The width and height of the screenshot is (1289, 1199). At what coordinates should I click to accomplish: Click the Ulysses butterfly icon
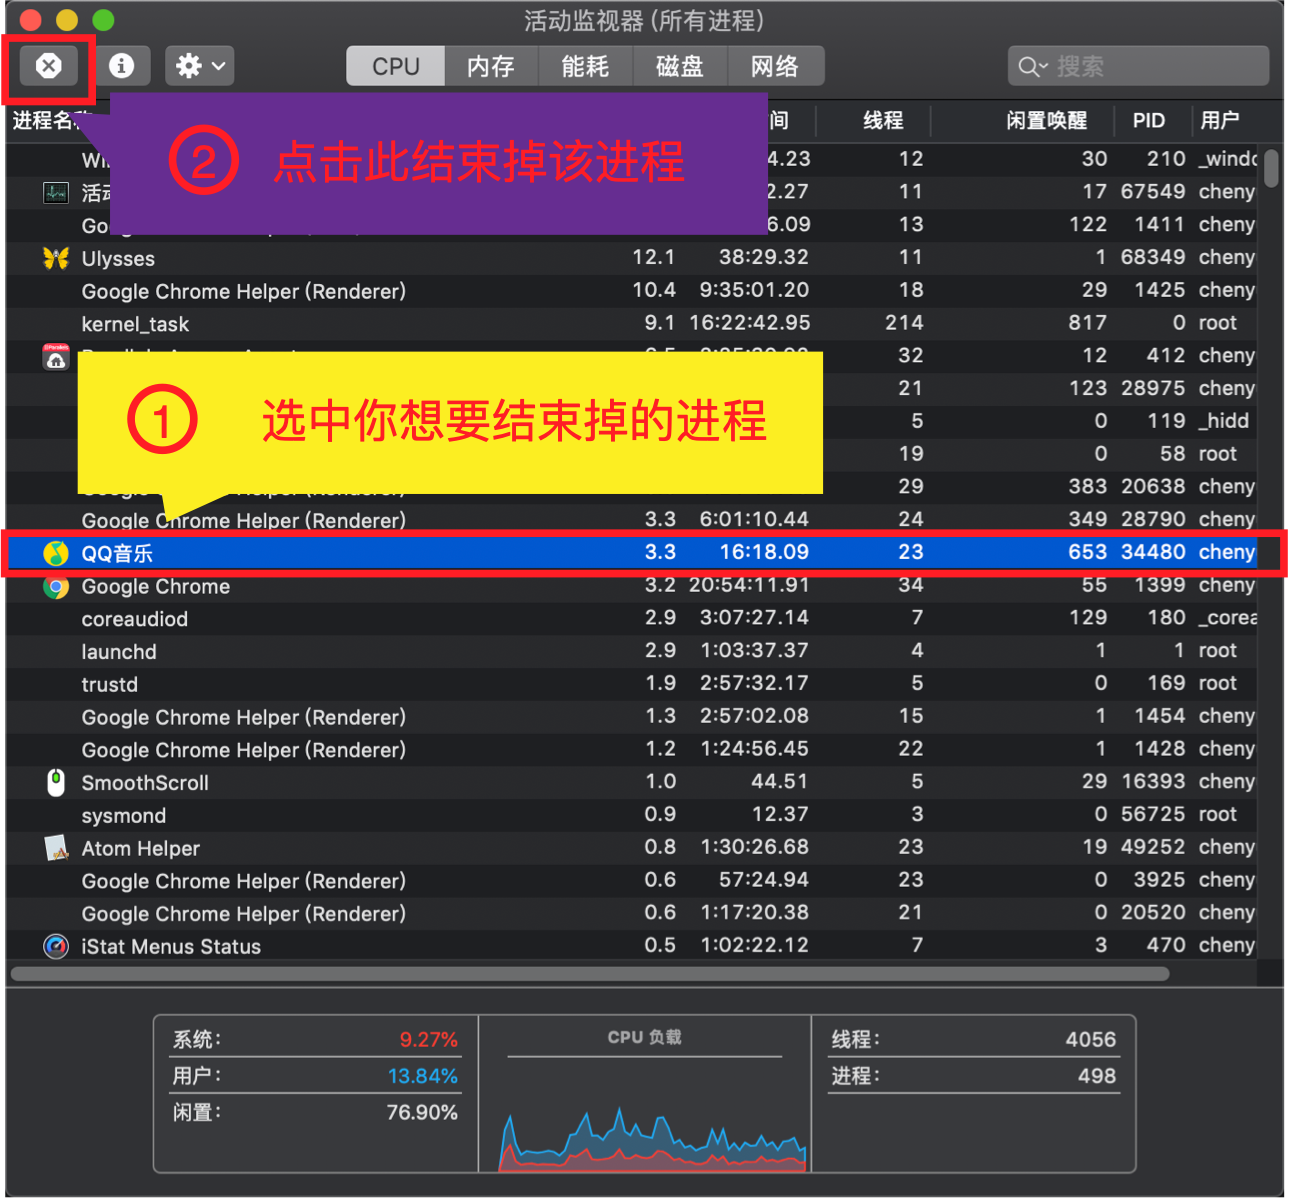tap(56, 258)
